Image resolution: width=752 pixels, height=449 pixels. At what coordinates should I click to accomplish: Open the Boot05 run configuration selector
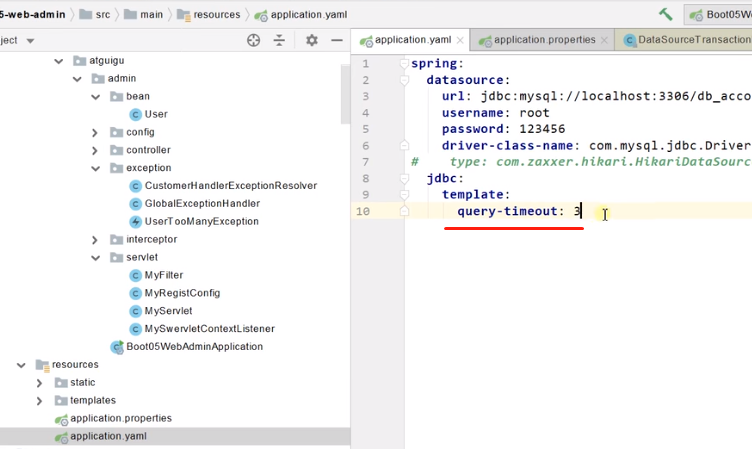(718, 14)
